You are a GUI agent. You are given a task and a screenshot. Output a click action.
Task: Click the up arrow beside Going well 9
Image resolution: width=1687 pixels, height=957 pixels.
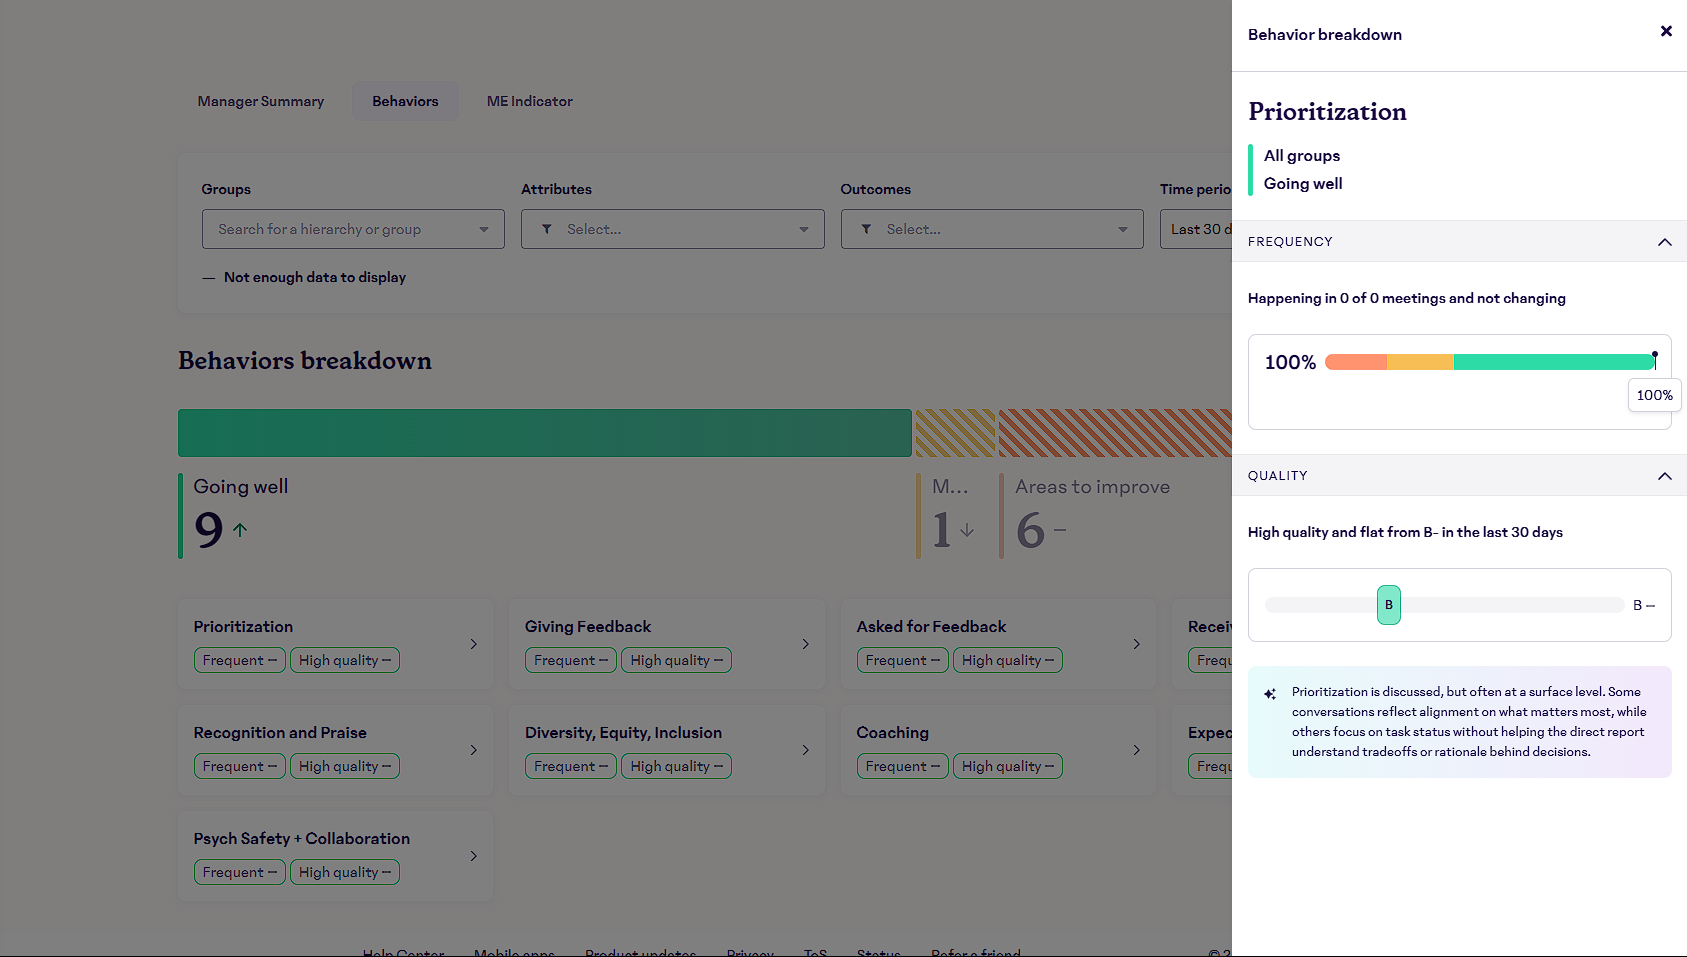(240, 530)
